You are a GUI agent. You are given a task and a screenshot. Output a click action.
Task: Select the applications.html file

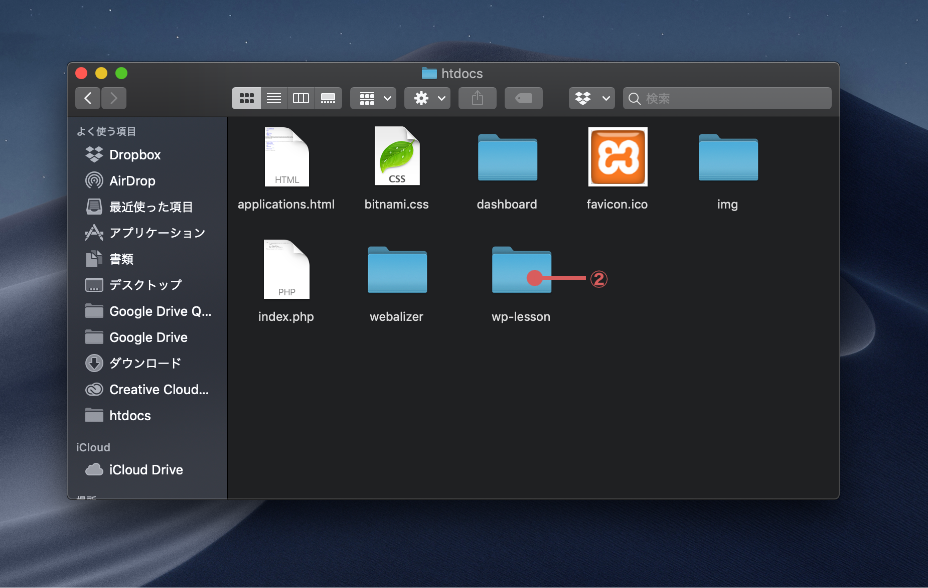286,157
